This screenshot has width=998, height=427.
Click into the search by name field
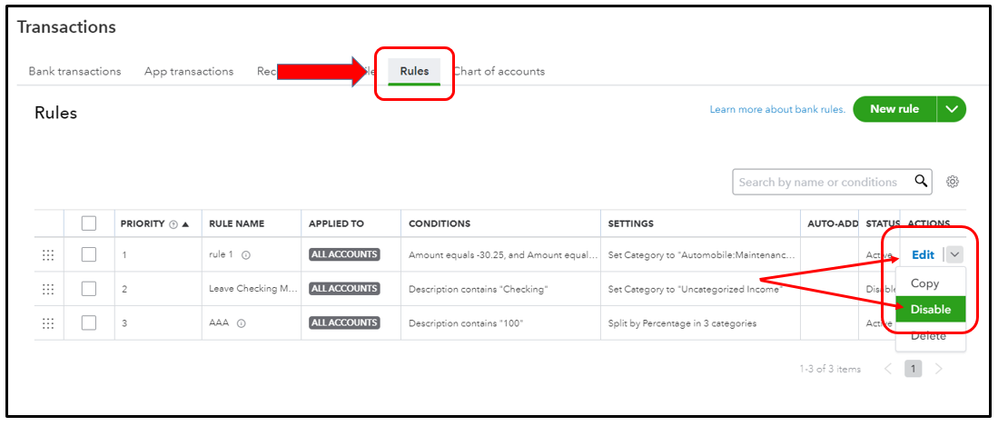pyautogui.click(x=820, y=182)
